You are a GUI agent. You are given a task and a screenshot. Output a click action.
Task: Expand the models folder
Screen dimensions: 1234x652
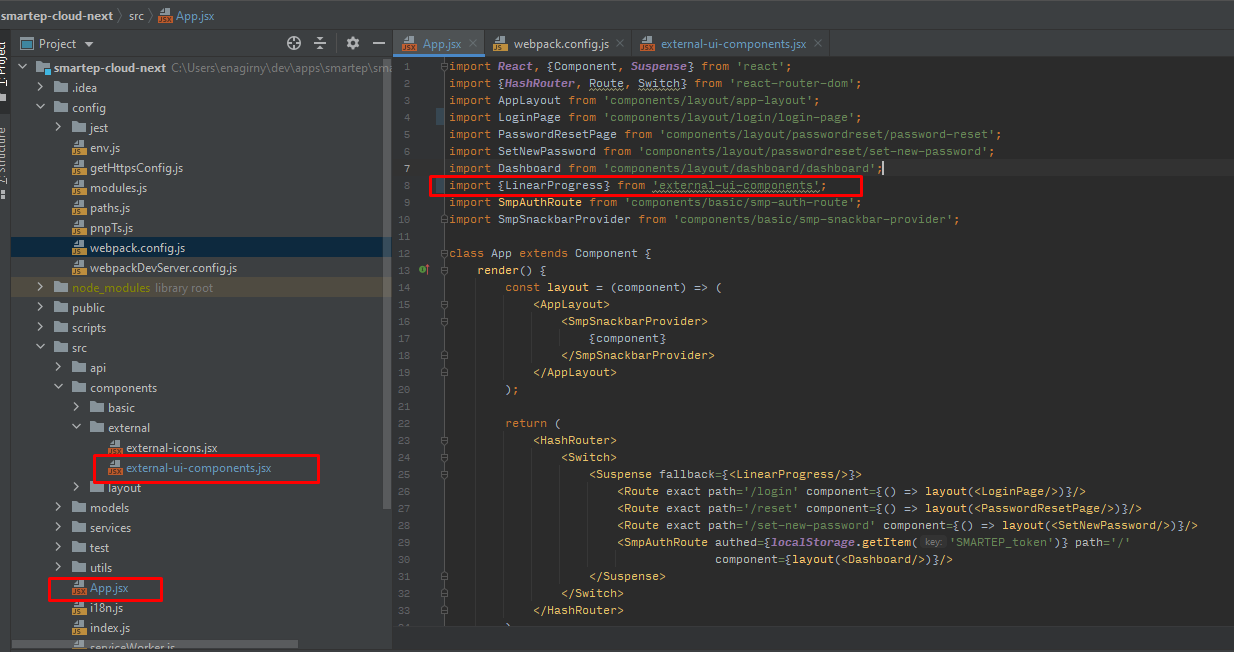tap(59, 508)
